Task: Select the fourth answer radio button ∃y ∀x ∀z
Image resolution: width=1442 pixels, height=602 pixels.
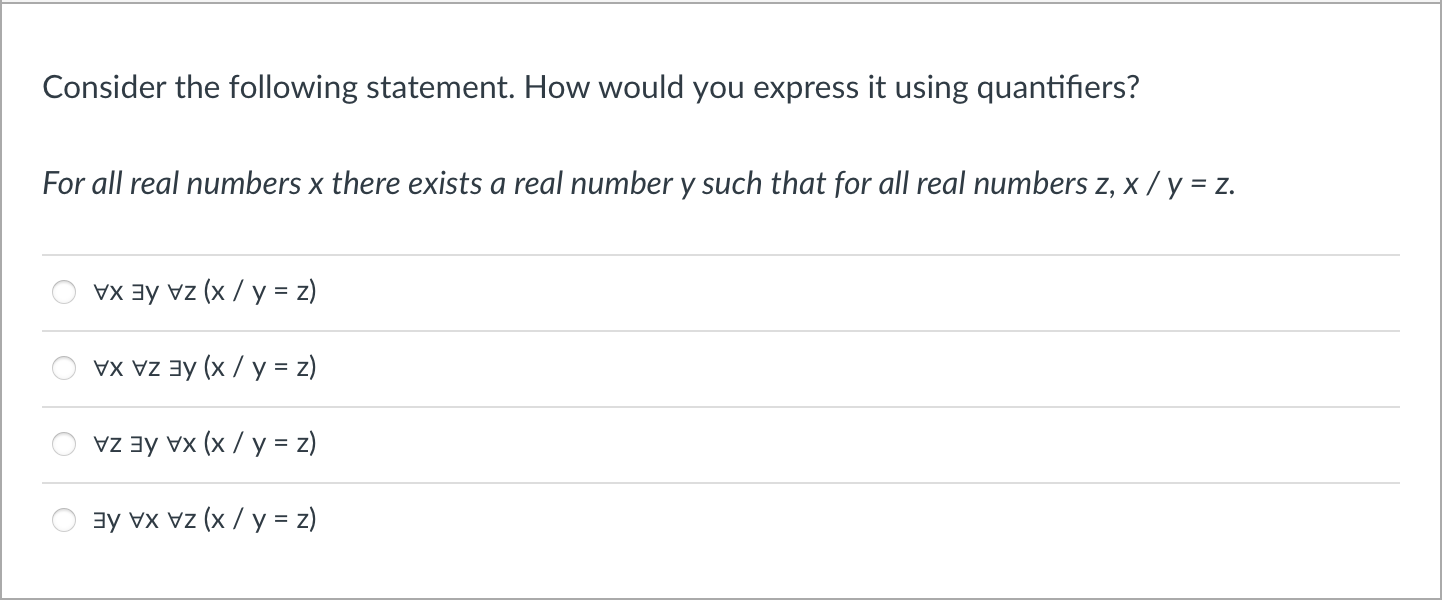Action: [64, 519]
